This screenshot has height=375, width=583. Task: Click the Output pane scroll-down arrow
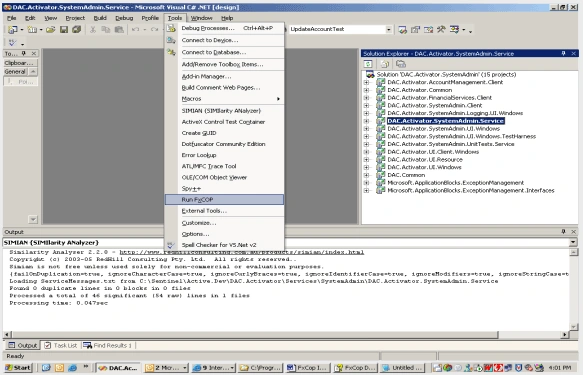point(573,327)
